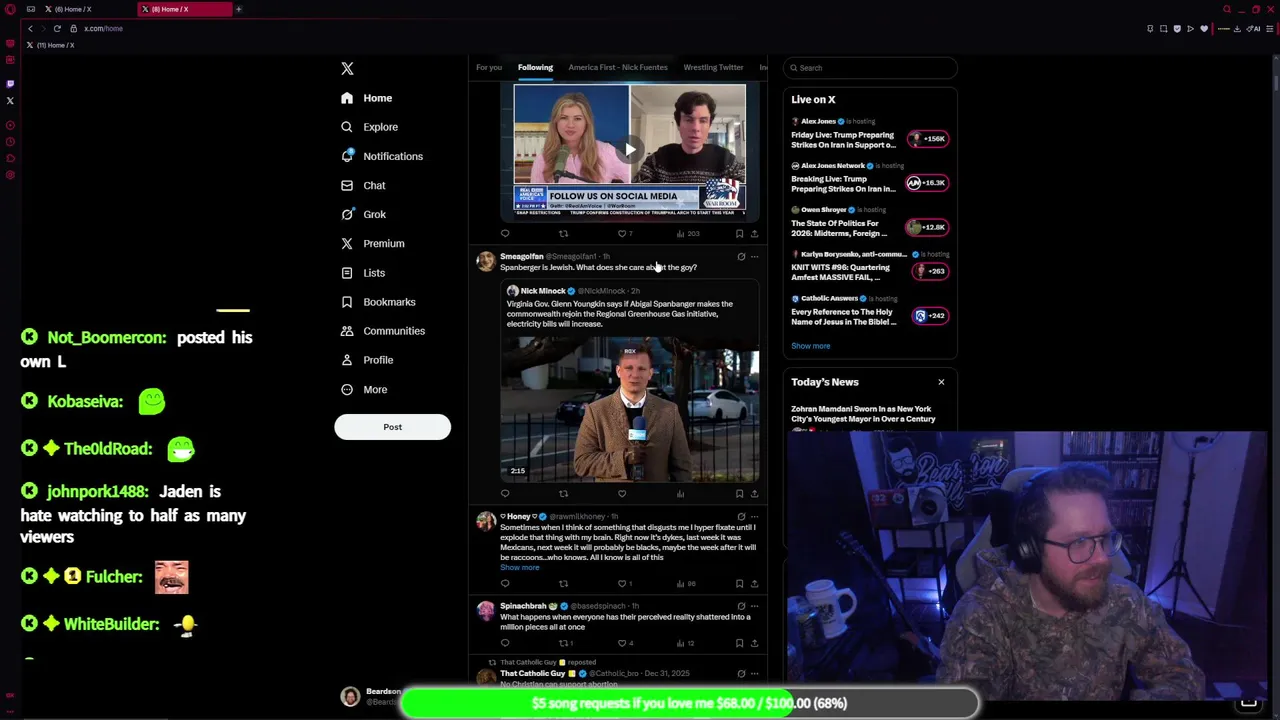Switch to the For you tab
The width and height of the screenshot is (1280, 720).
tap(489, 67)
